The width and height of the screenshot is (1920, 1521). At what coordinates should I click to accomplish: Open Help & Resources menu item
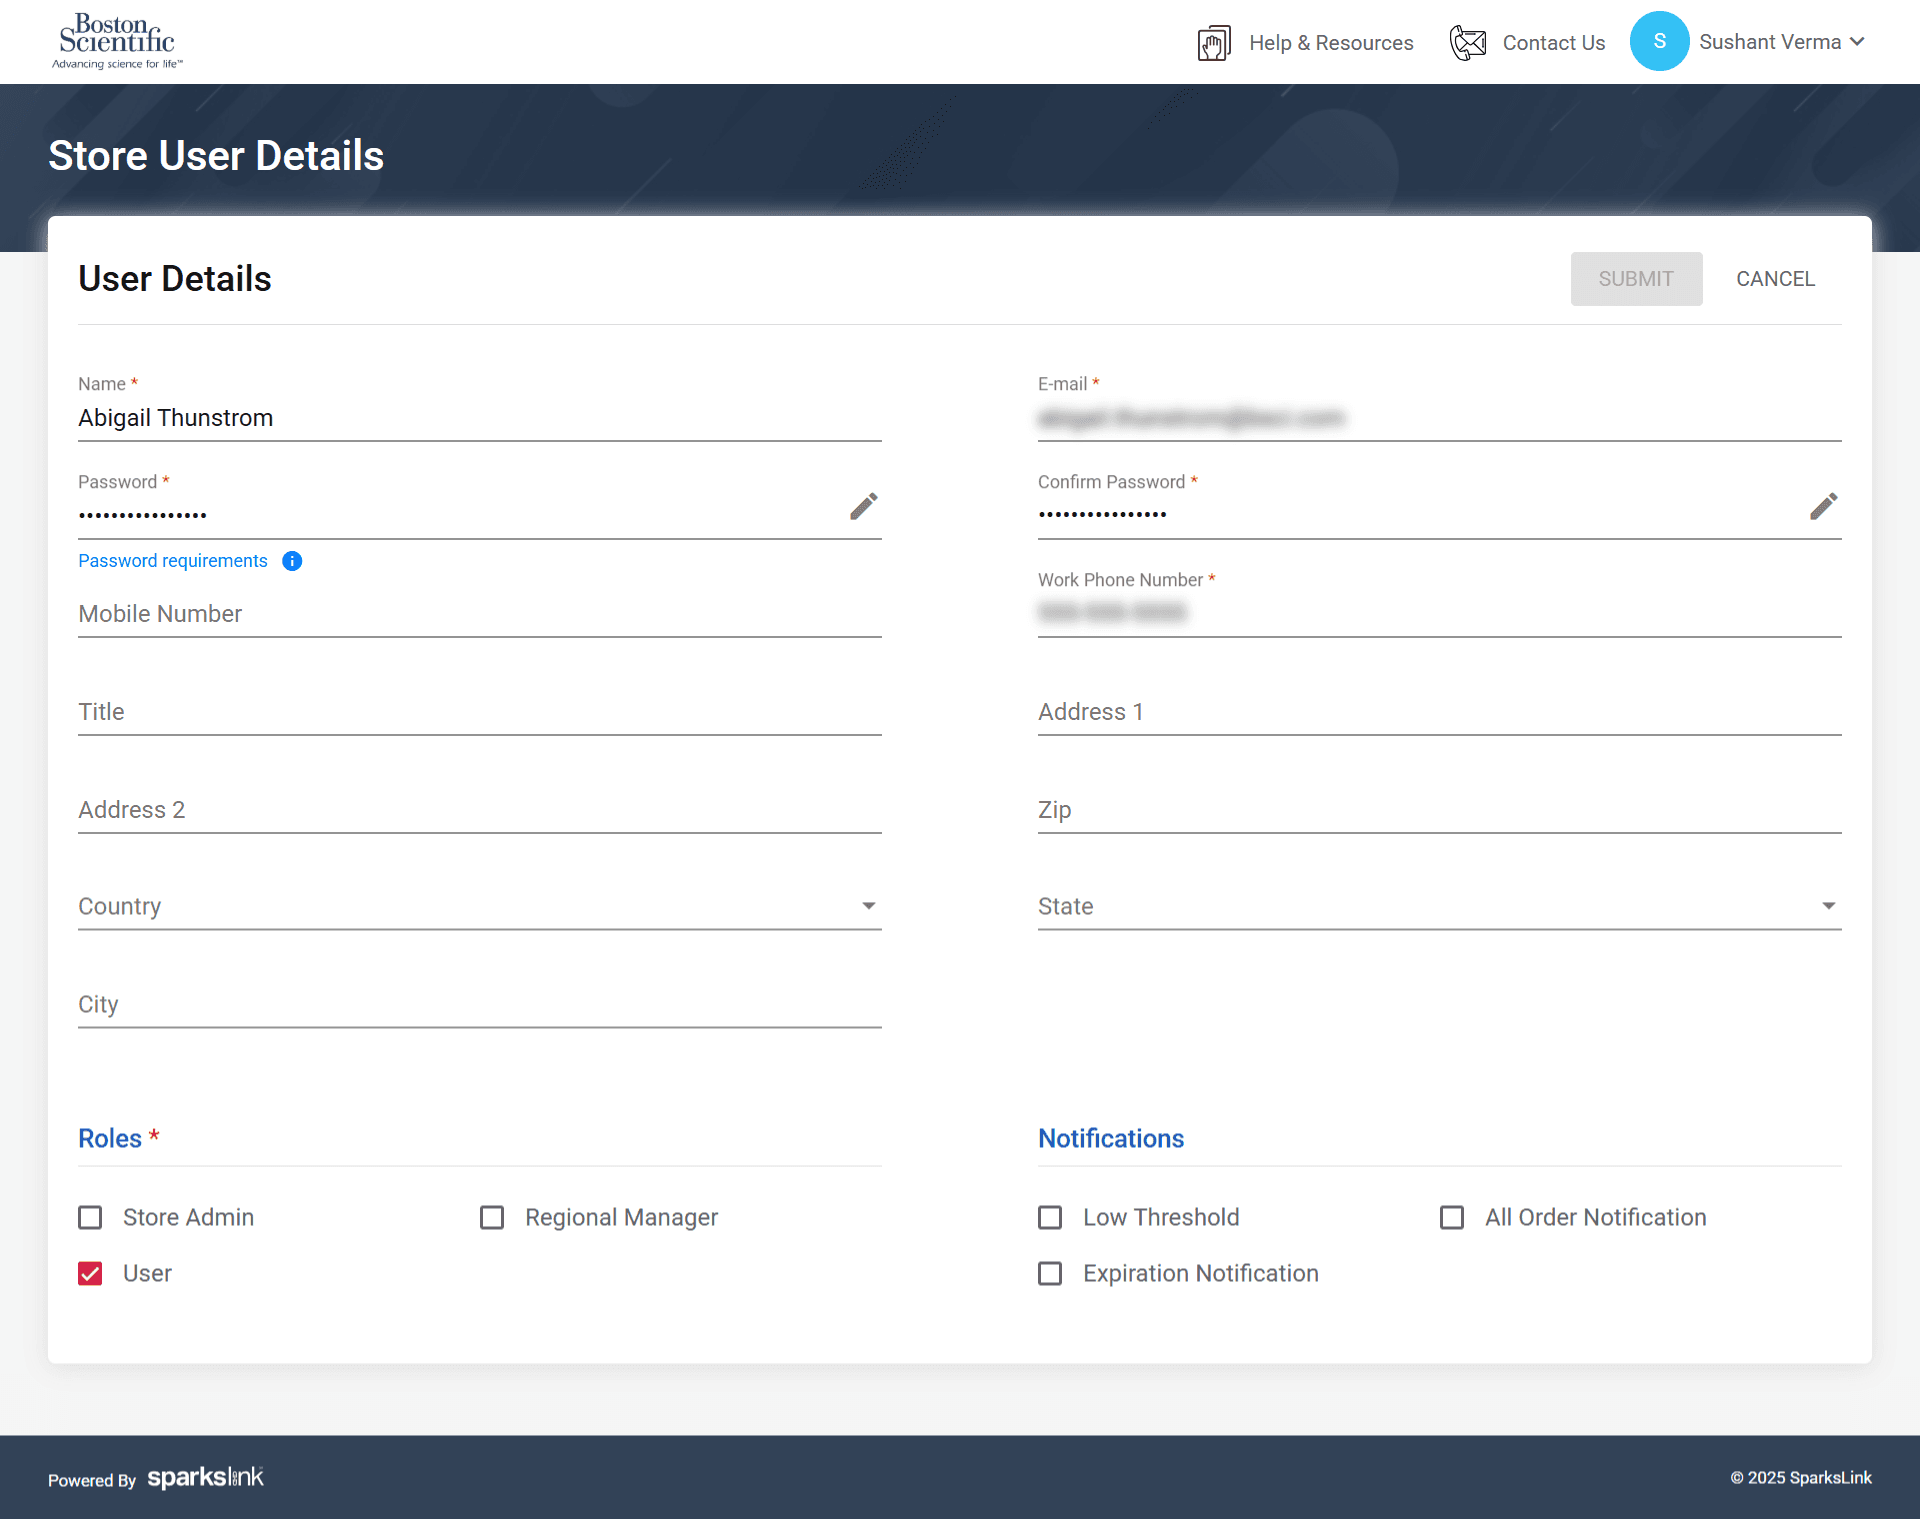click(x=1330, y=43)
